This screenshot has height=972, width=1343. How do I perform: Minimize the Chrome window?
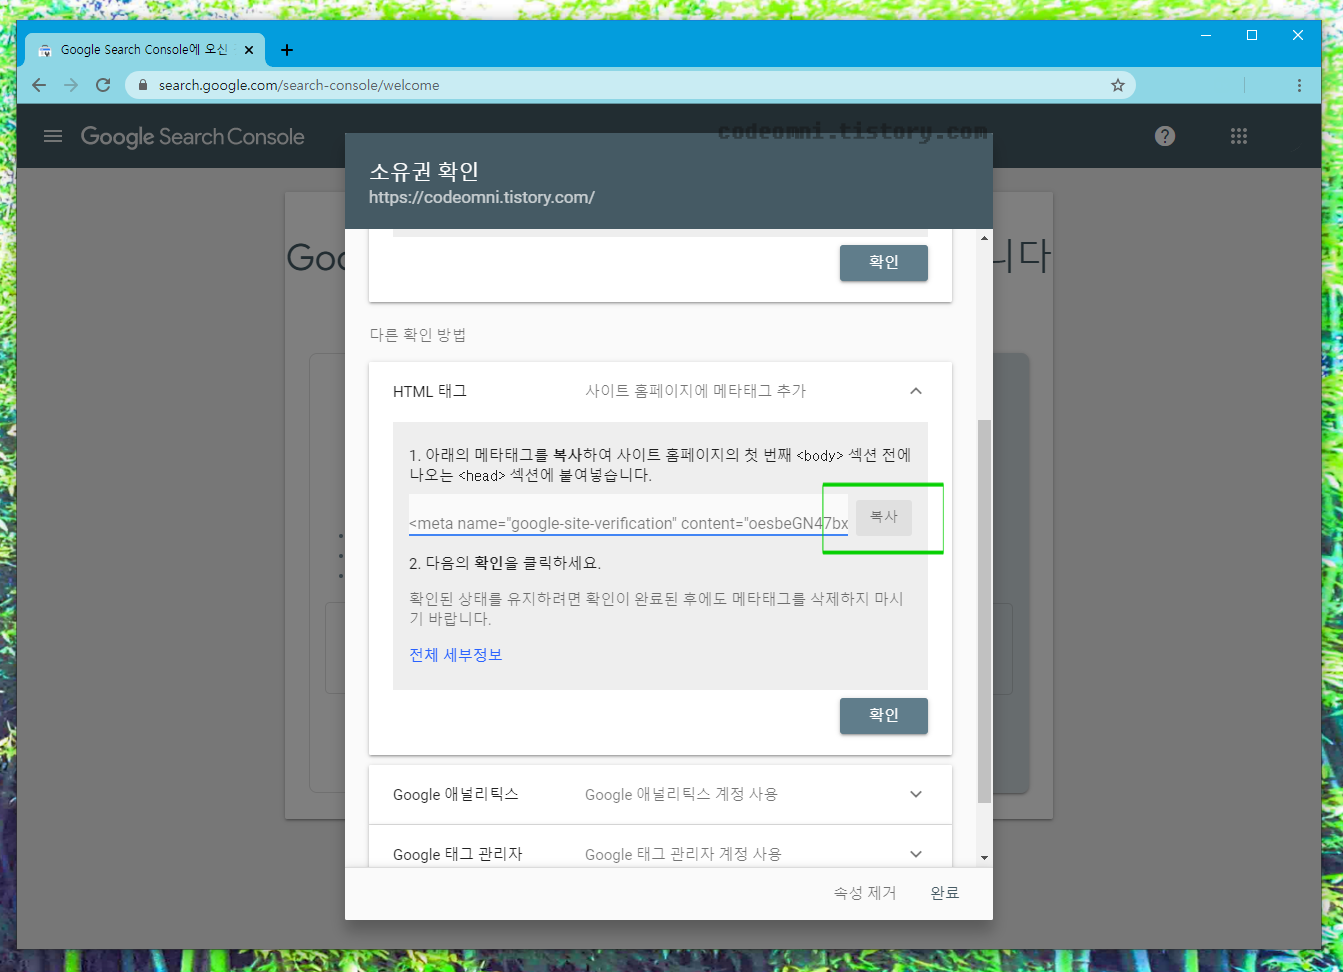(1206, 35)
